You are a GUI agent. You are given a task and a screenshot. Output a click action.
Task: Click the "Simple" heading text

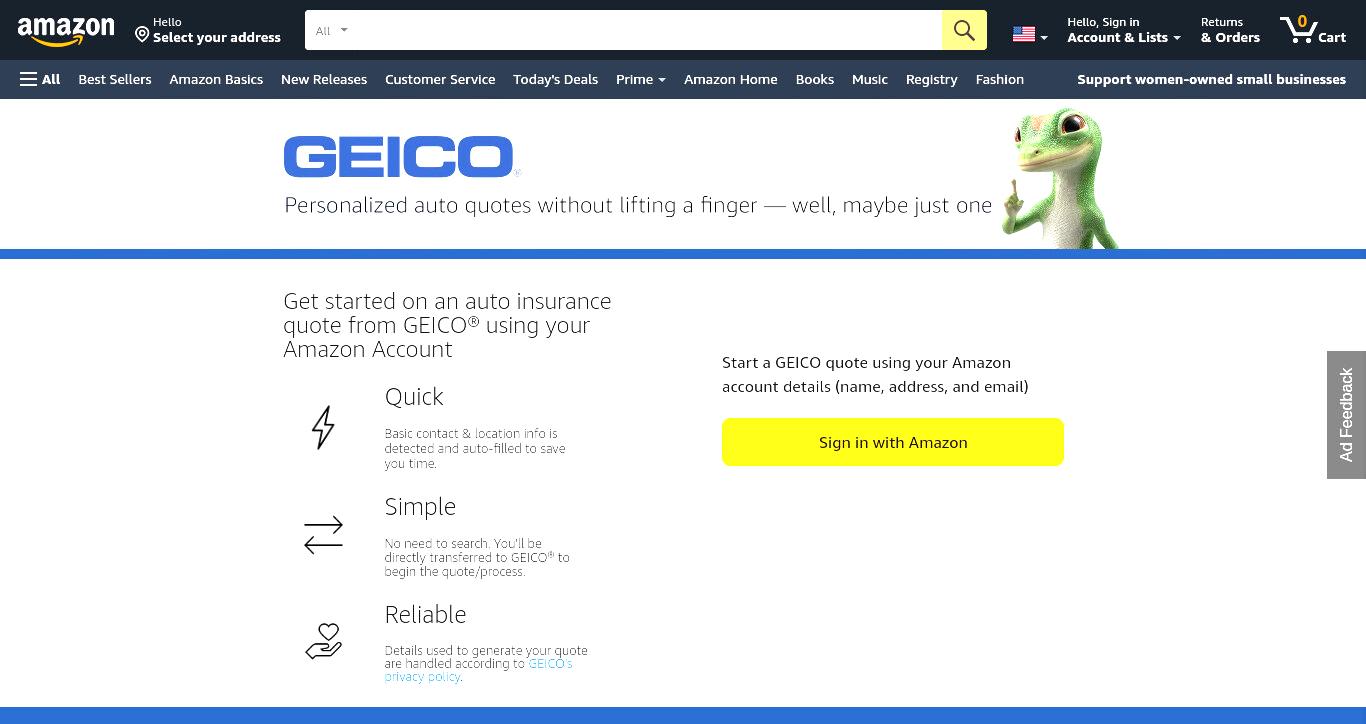[x=420, y=507]
